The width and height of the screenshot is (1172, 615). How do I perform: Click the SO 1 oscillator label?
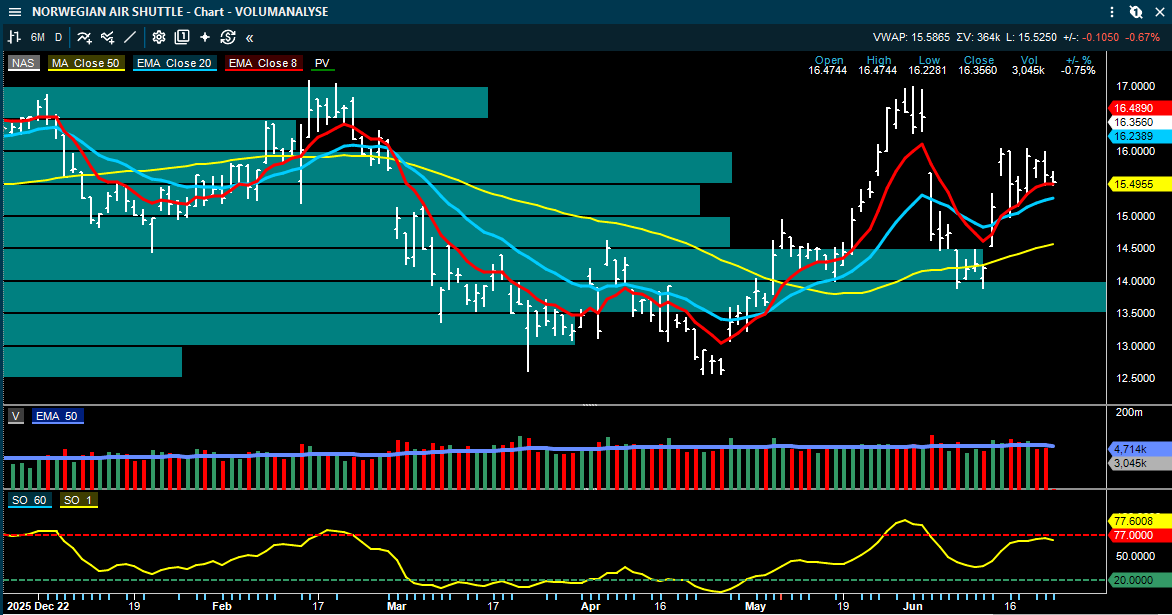(78, 500)
